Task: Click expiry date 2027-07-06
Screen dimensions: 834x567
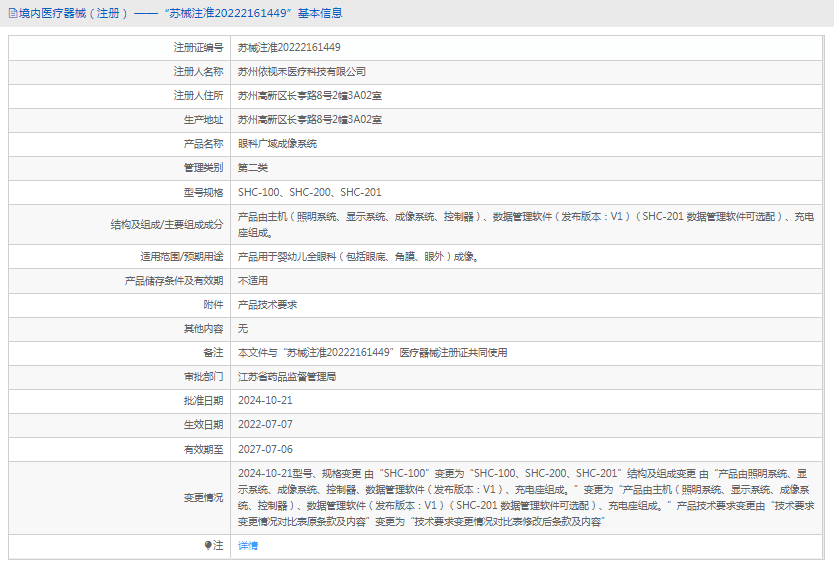Action: coord(265,449)
